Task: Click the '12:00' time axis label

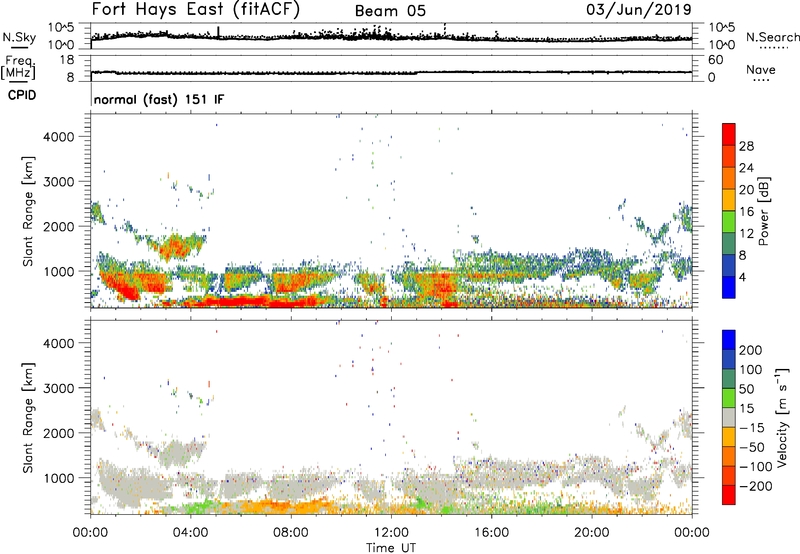Action: click(391, 533)
